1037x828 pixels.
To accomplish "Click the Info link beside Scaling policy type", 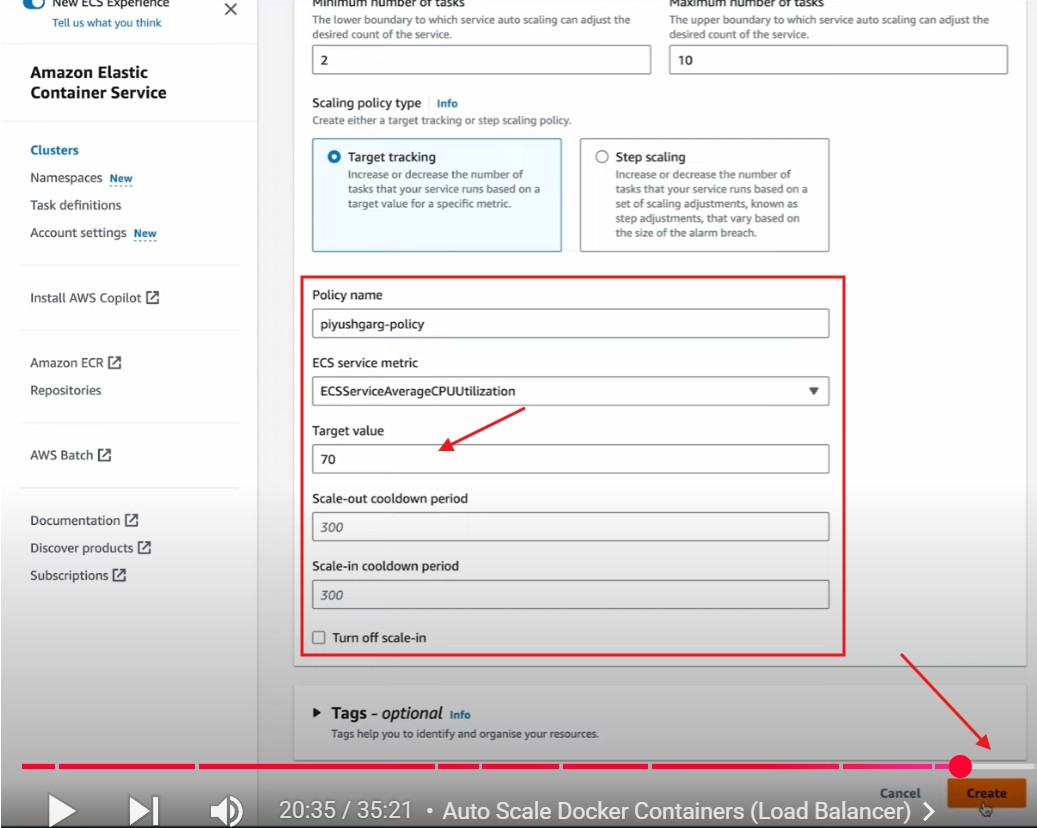I will pos(447,103).
